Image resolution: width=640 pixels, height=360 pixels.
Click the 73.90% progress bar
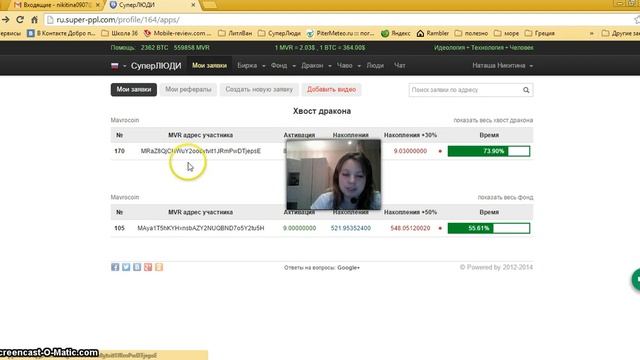pos(489,151)
